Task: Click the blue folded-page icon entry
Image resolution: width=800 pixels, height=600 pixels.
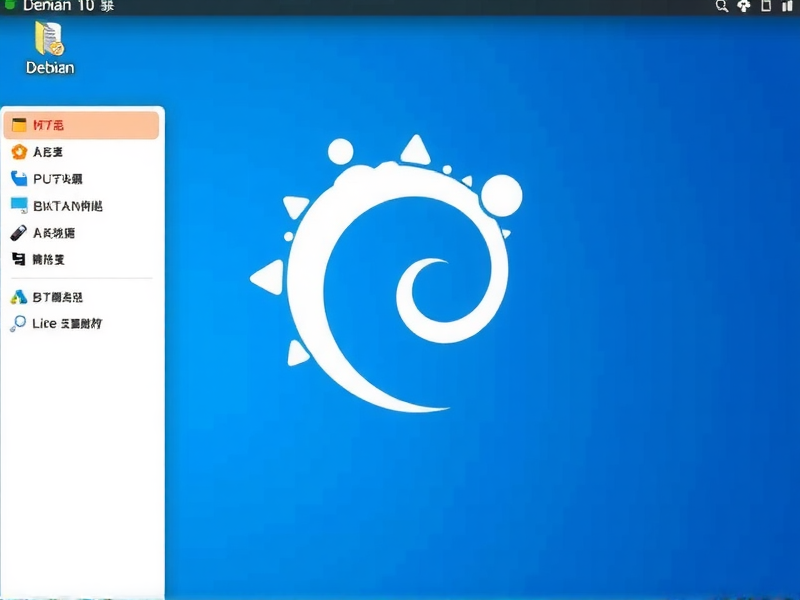Action: tap(19, 179)
